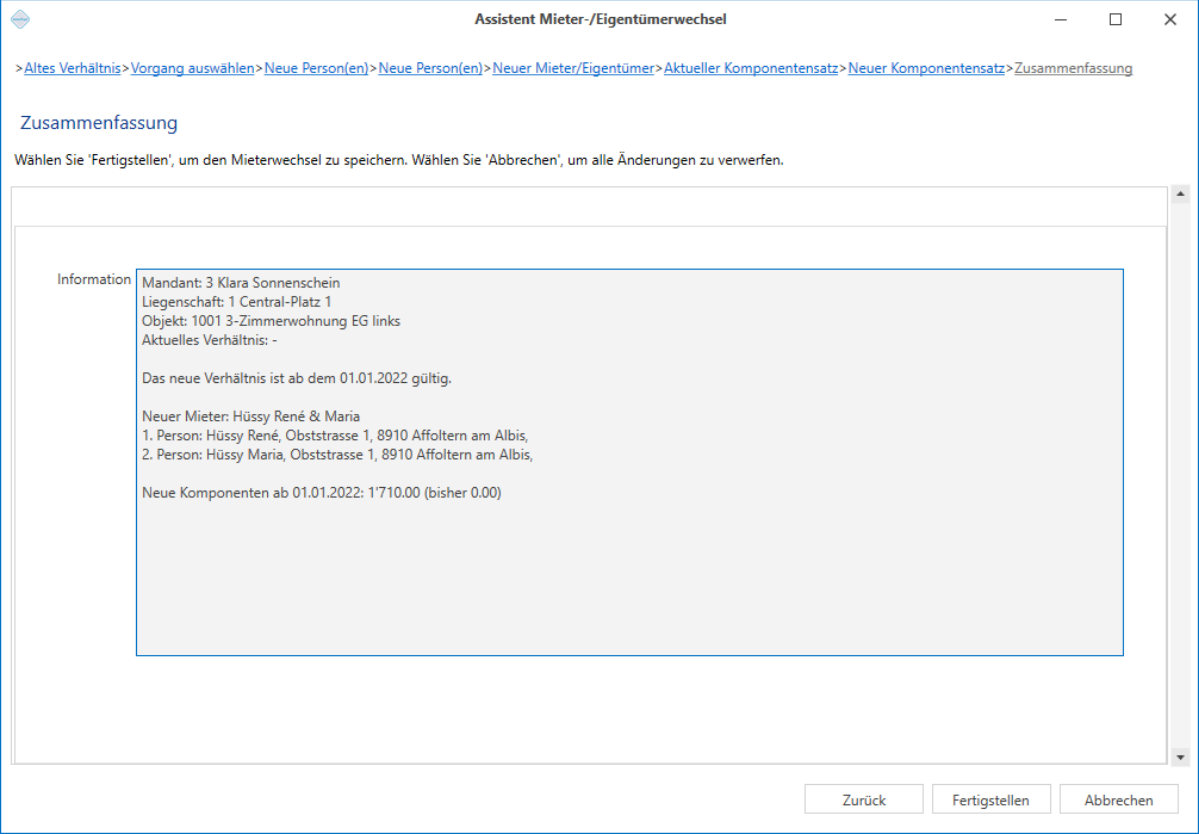Maximize the wizard window

[x=1116, y=19]
